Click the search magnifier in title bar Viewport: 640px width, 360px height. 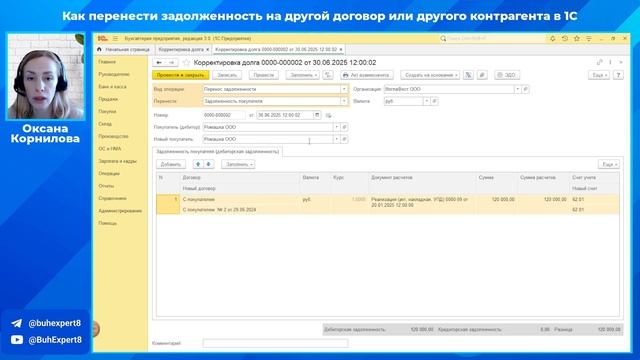pyautogui.click(x=443, y=38)
